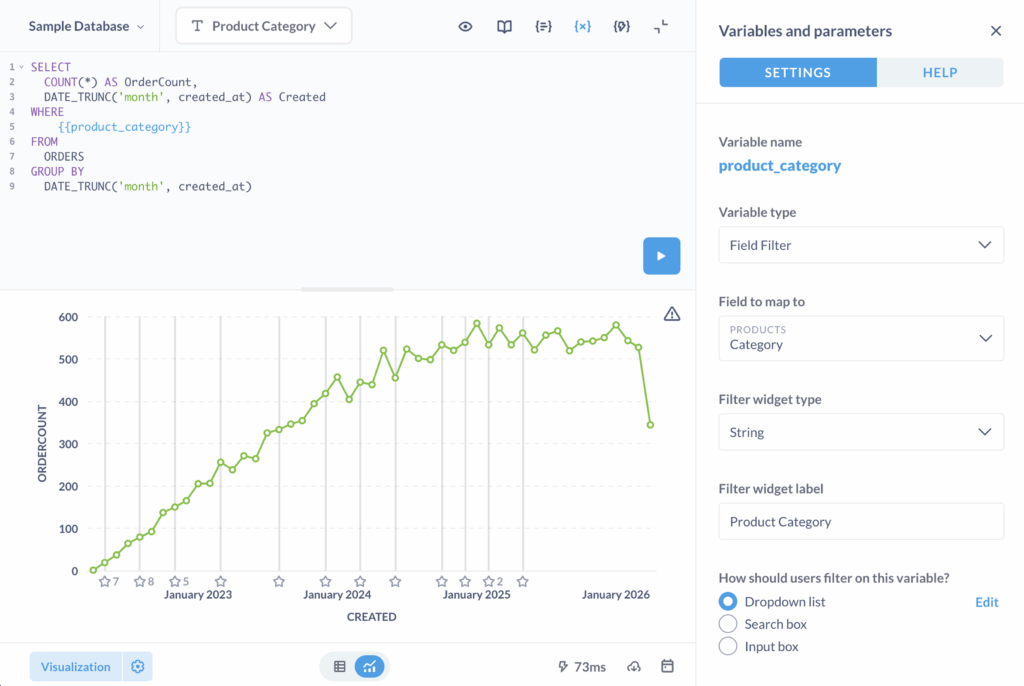The width and height of the screenshot is (1024, 686).
Task: Choose the Search box filter option
Action: (x=728, y=623)
